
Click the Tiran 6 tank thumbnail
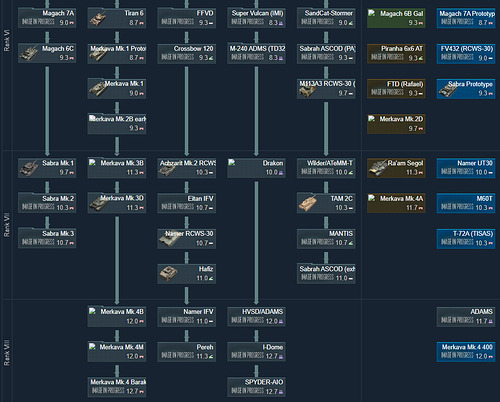click(98, 18)
